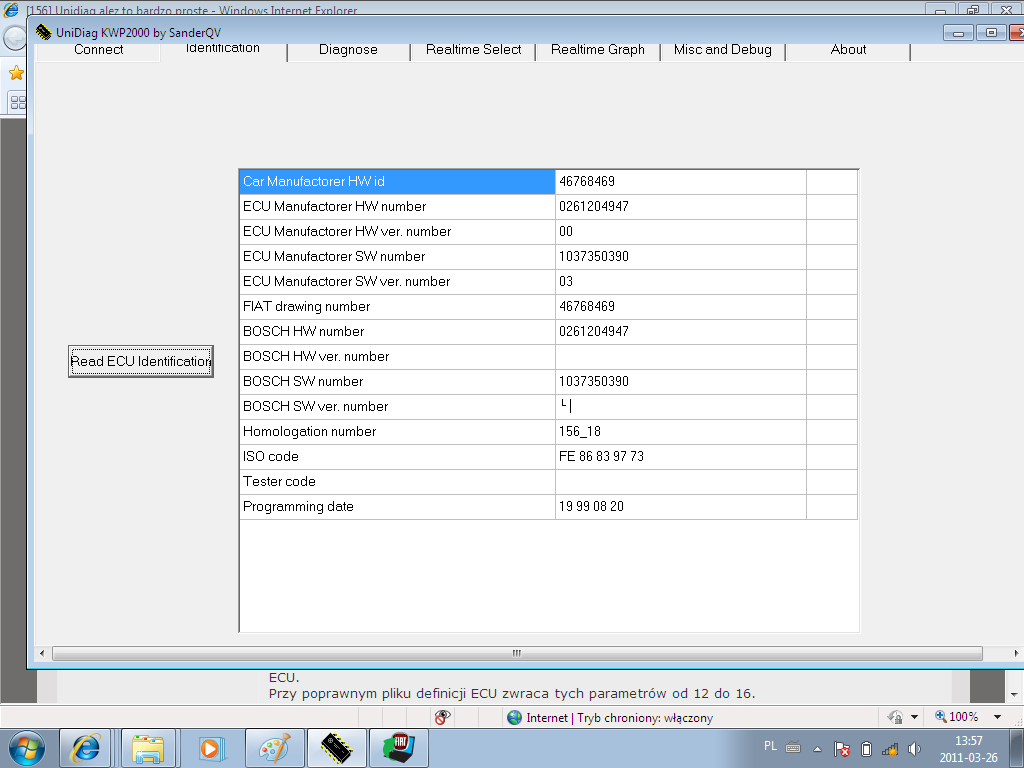1024x768 pixels.
Task: Go to the Misc and Debug tab
Action: tap(722, 50)
